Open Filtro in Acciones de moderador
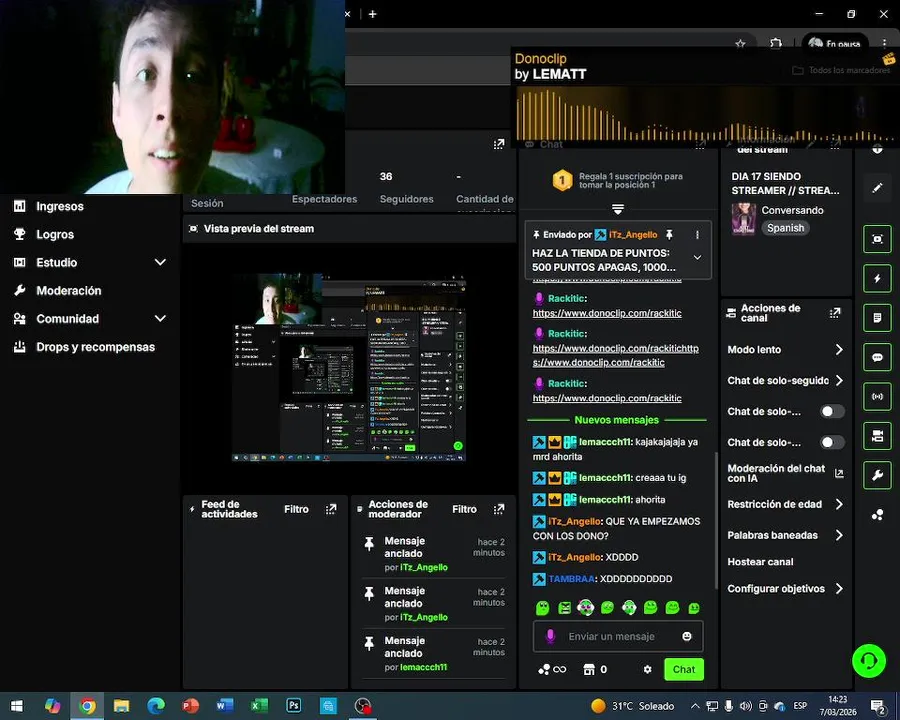The image size is (900, 720). tap(464, 509)
